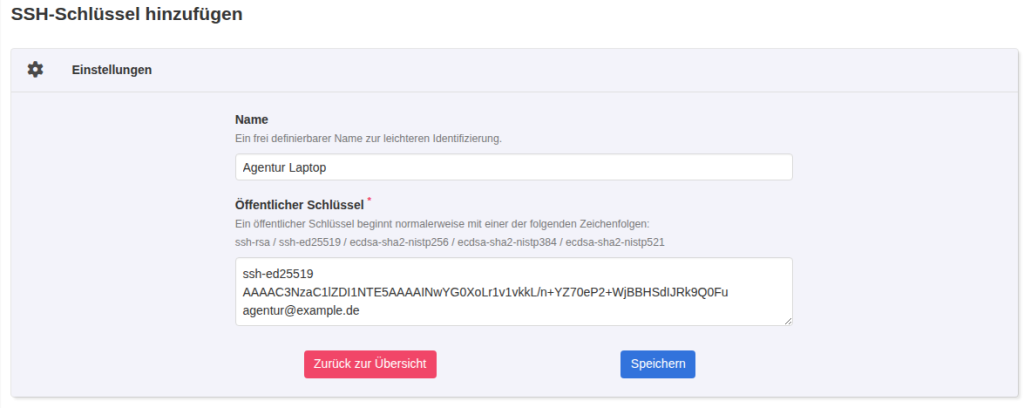
Task: Click the Name field label
Action: [251, 119]
